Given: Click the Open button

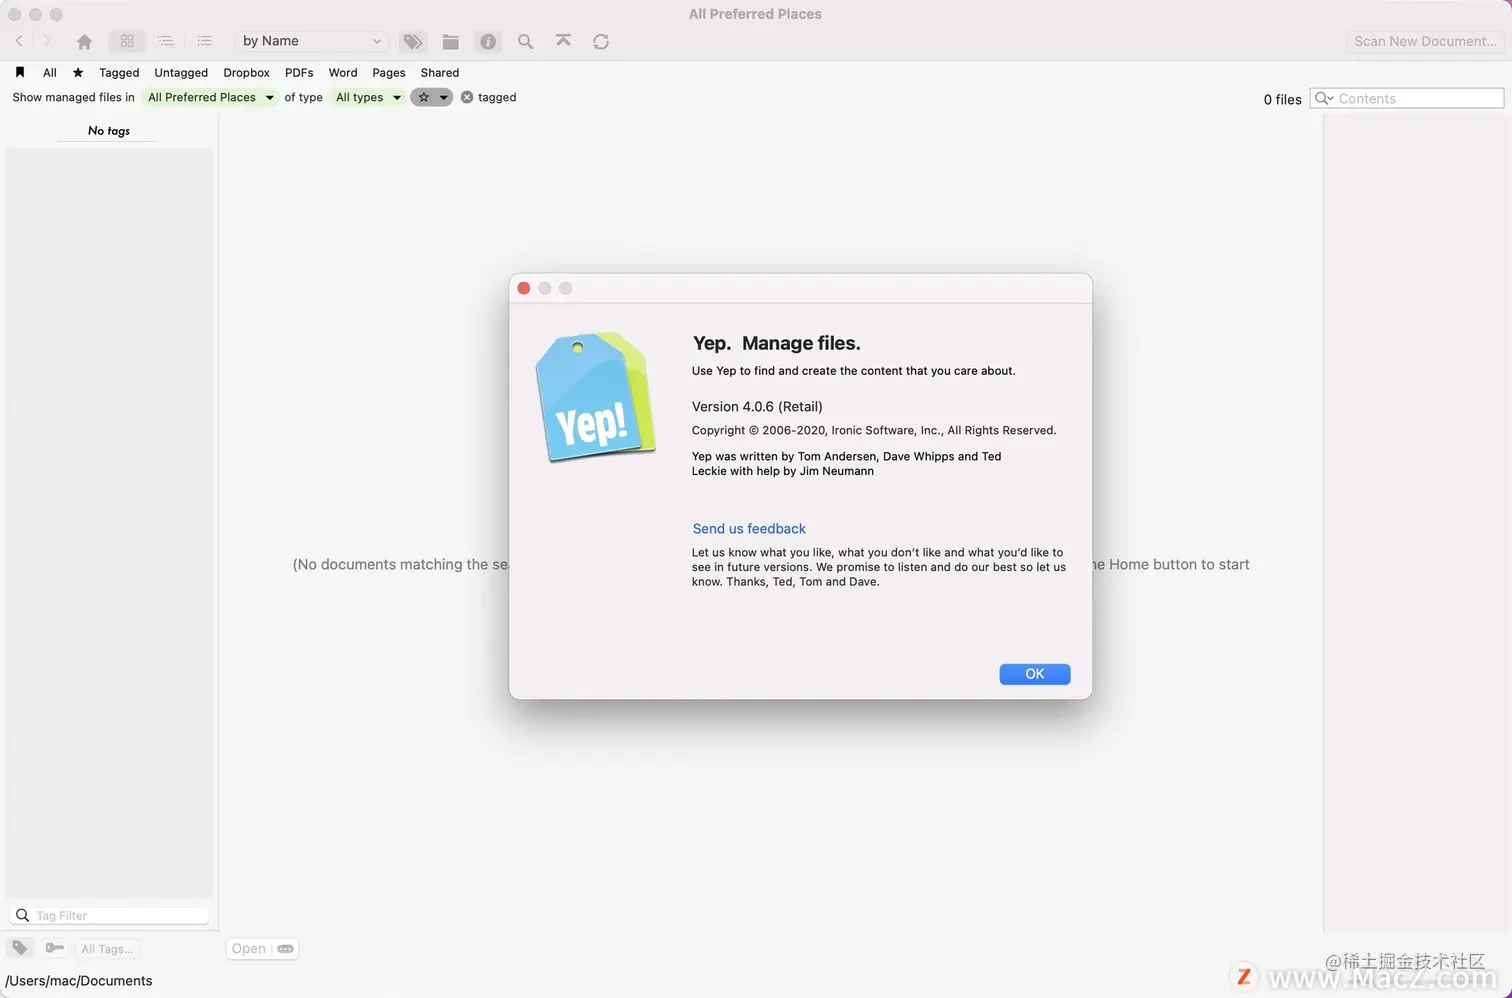Looking at the screenshot, I should [x=249, y=948].
